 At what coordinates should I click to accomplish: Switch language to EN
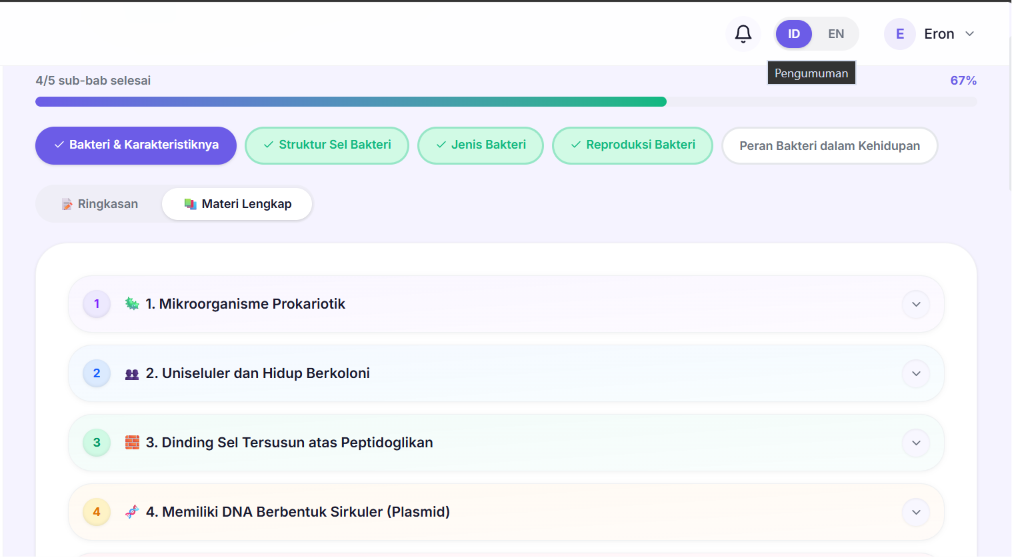point(836,34)
